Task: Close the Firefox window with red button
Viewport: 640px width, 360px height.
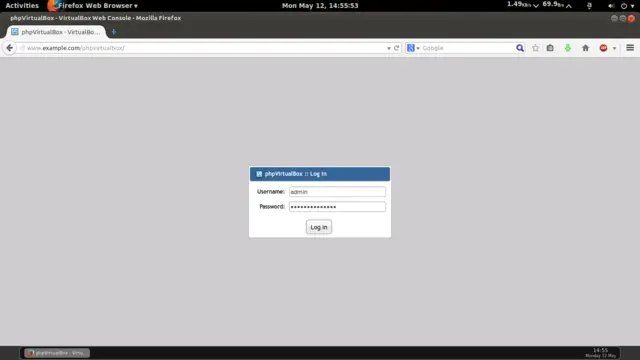Action: 631,18
